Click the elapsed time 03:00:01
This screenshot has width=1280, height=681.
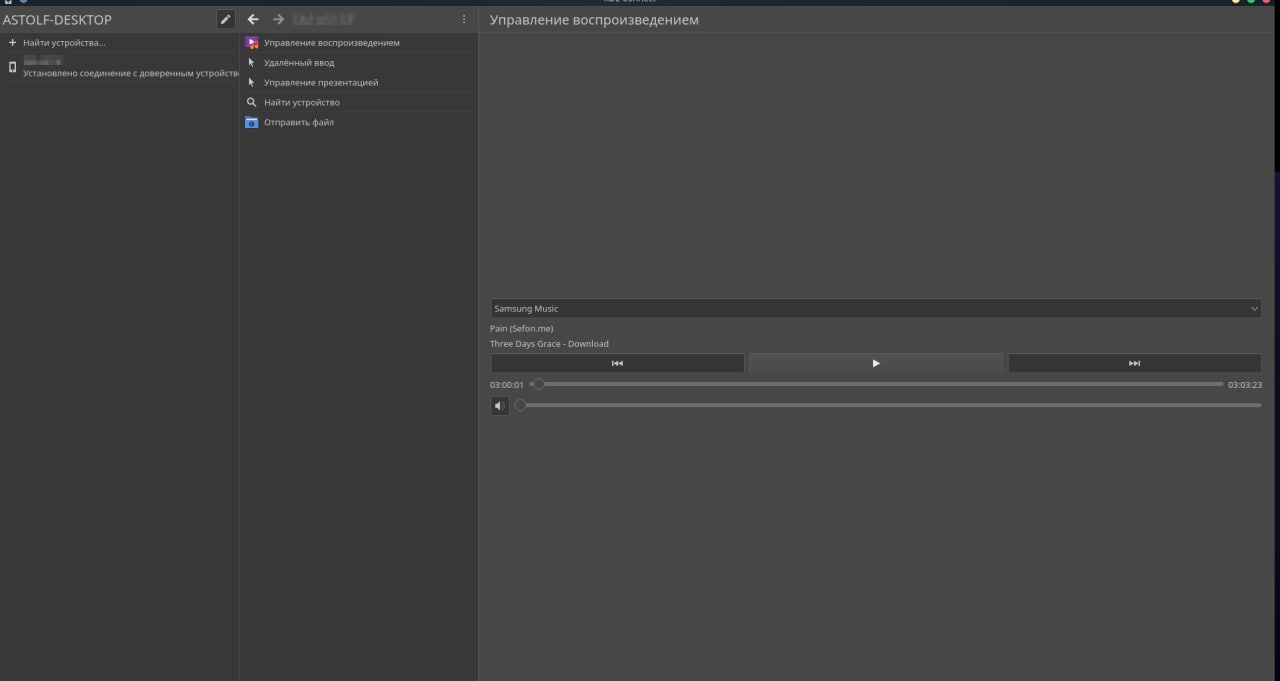pos(507,385)
